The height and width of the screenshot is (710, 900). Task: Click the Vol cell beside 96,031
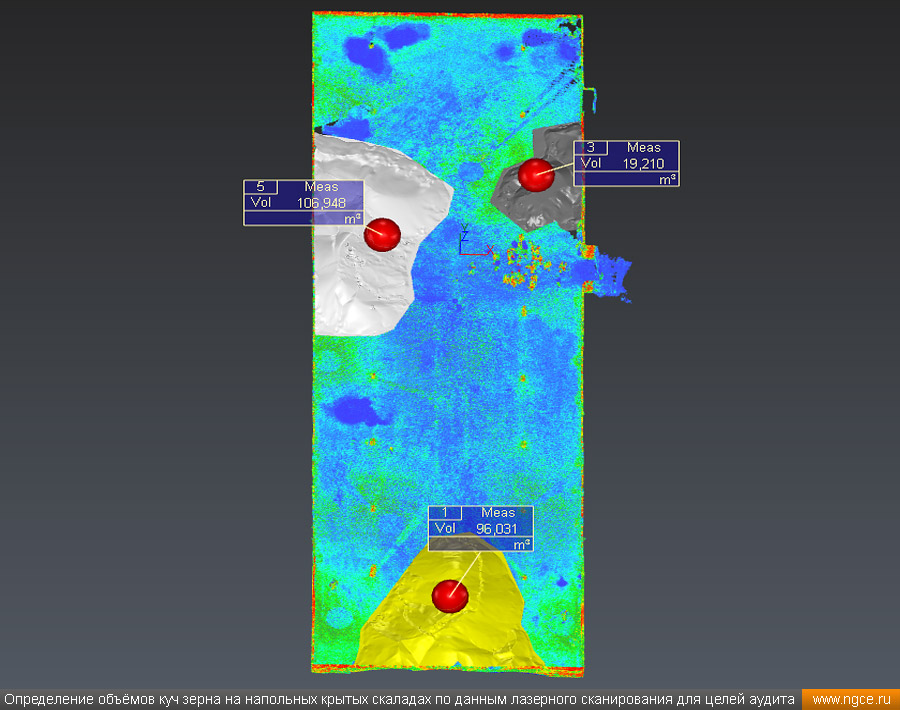click(446, 528)
